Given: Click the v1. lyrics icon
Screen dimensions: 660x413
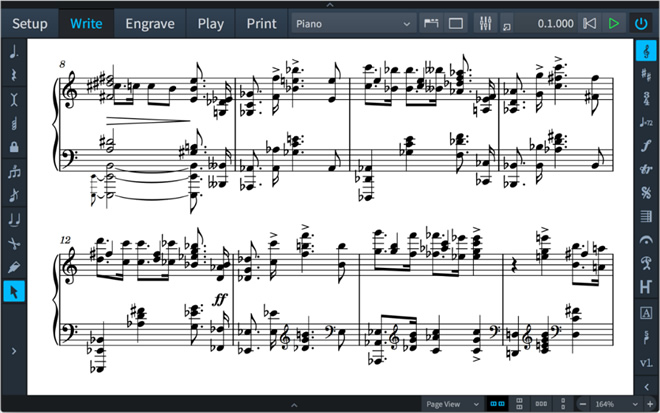Looking at the screenshot, I should (x=646, y=362).
